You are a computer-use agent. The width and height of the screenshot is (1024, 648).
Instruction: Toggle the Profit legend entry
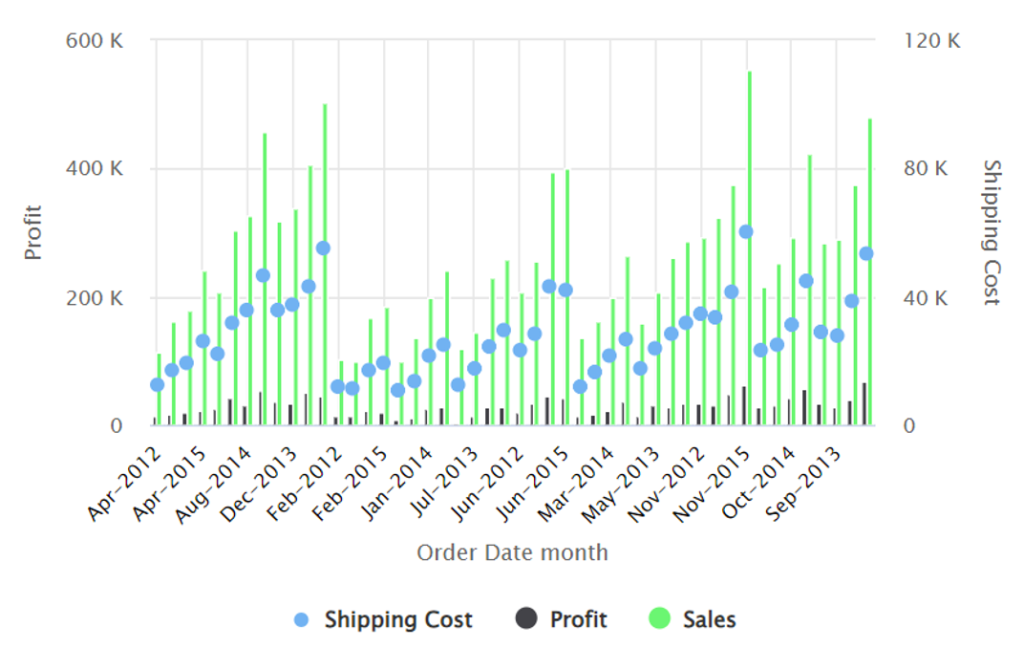pyautogui.click(x=562, y=619)
